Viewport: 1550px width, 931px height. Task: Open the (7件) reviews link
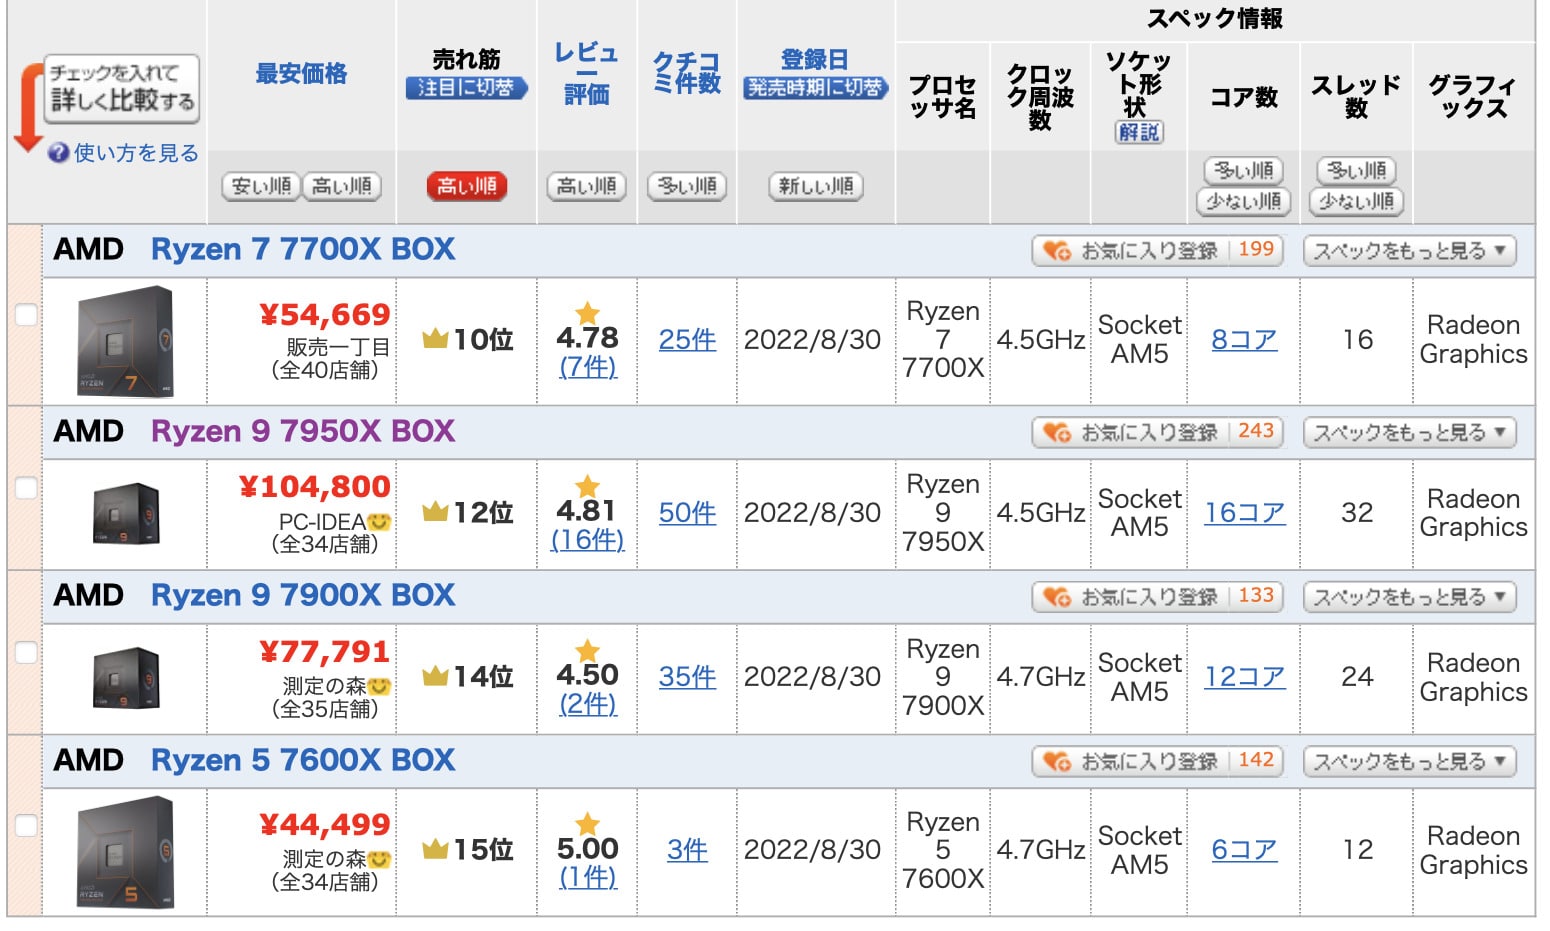(588, 367)
